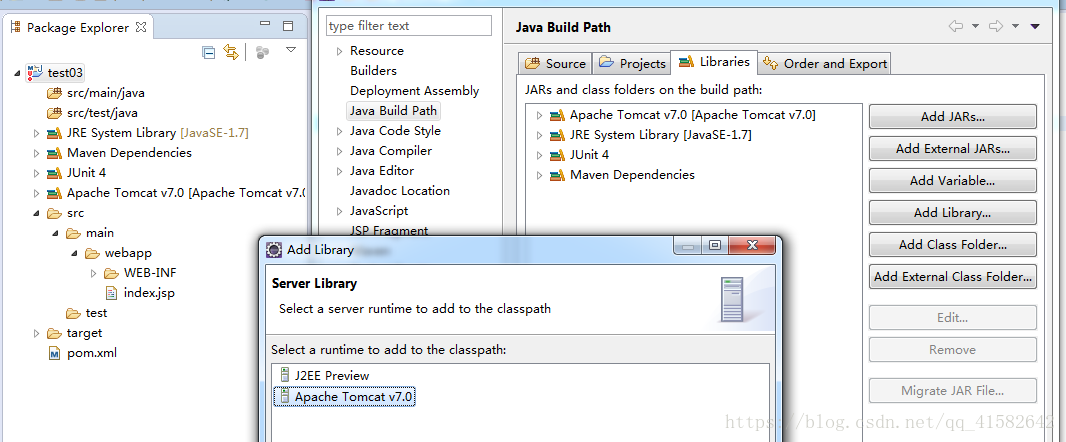1066x442 pixels.
Task: Open Package Explorer view menu triangle
Action: (291, 50)
